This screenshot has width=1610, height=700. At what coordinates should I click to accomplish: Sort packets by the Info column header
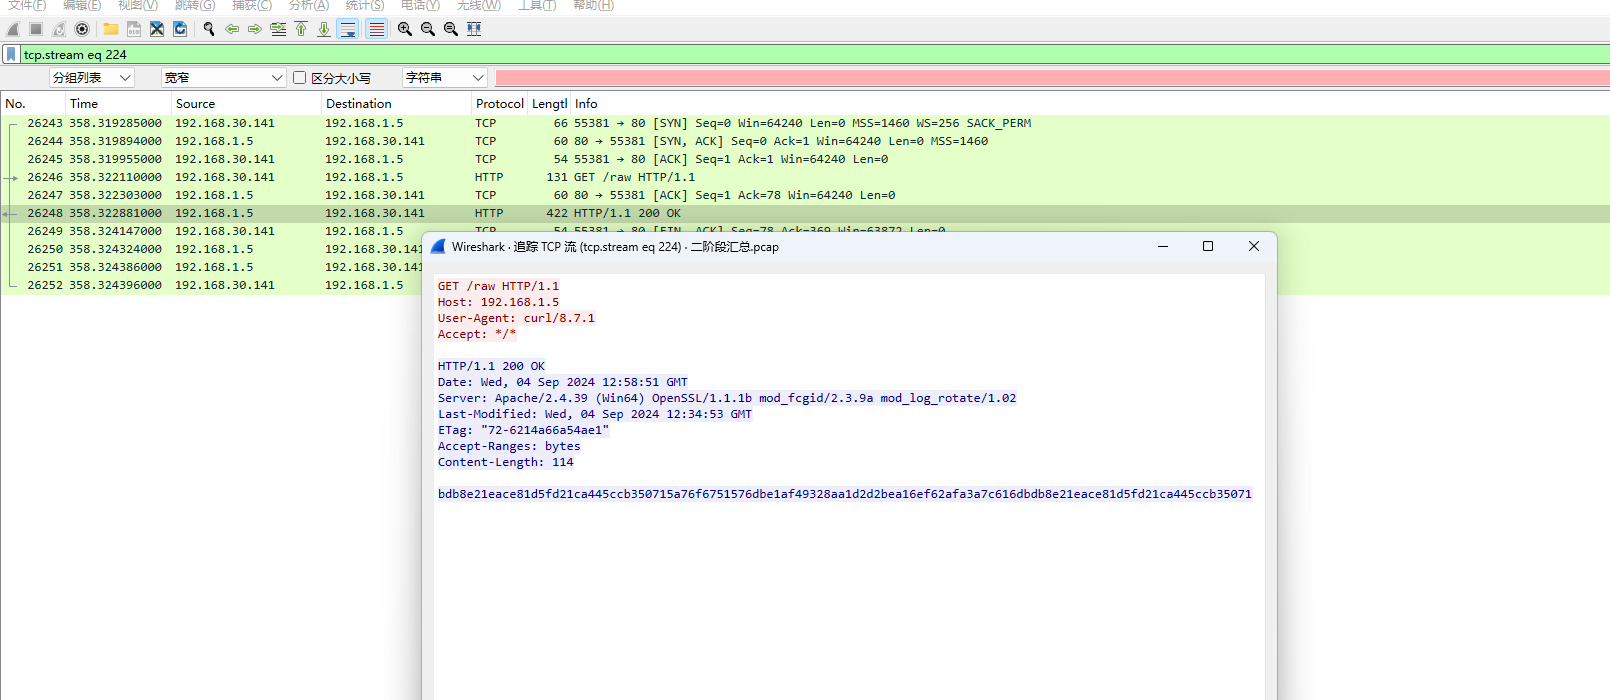tap(1089, 104)
